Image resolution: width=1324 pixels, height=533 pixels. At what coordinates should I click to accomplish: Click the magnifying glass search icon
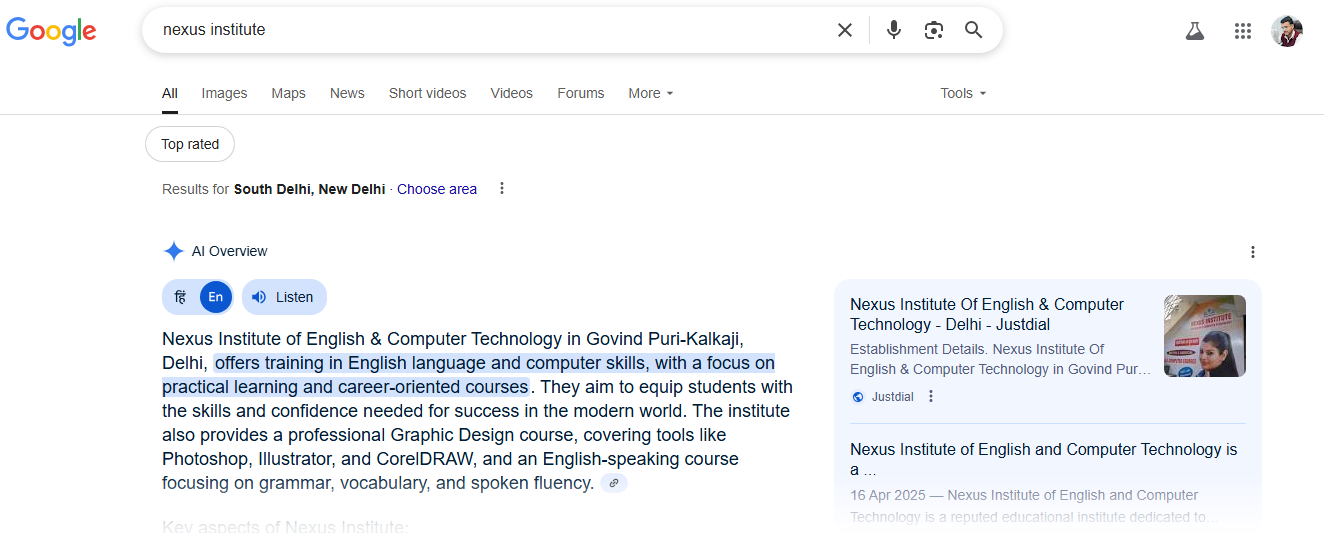pos(974,30)
